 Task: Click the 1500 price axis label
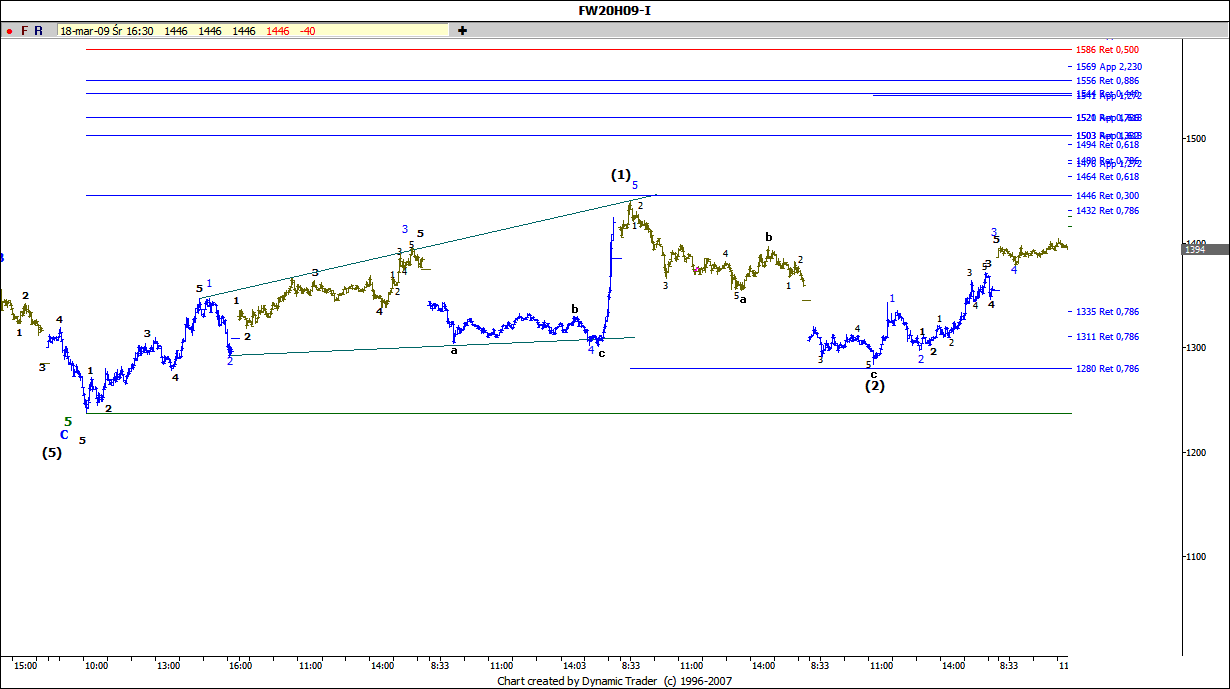pyautogui.click(x=1195, y=138)
